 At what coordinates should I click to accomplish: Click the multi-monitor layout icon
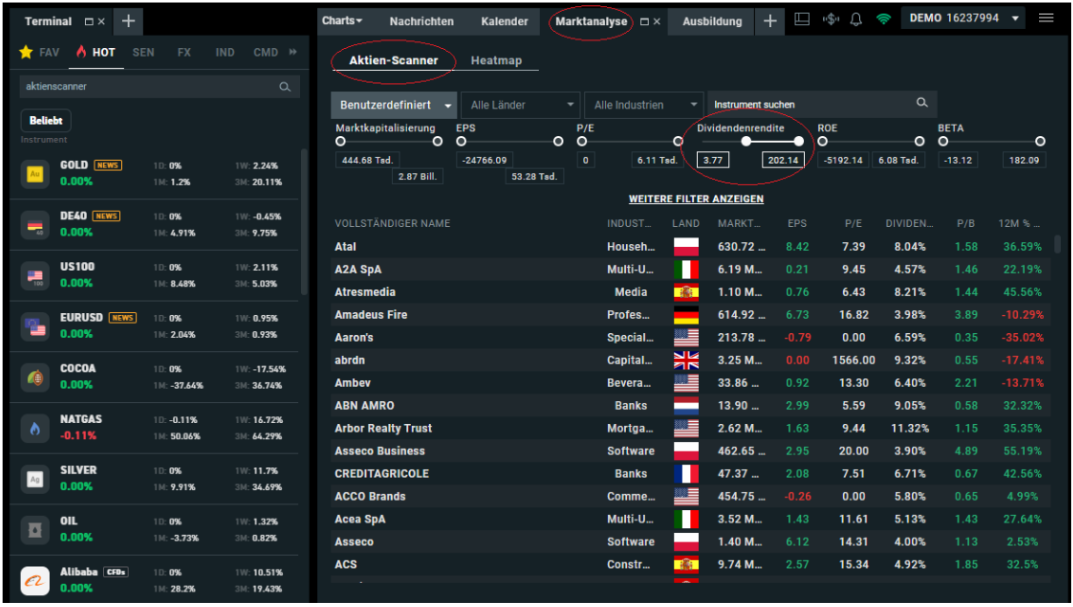pos(801,17)
